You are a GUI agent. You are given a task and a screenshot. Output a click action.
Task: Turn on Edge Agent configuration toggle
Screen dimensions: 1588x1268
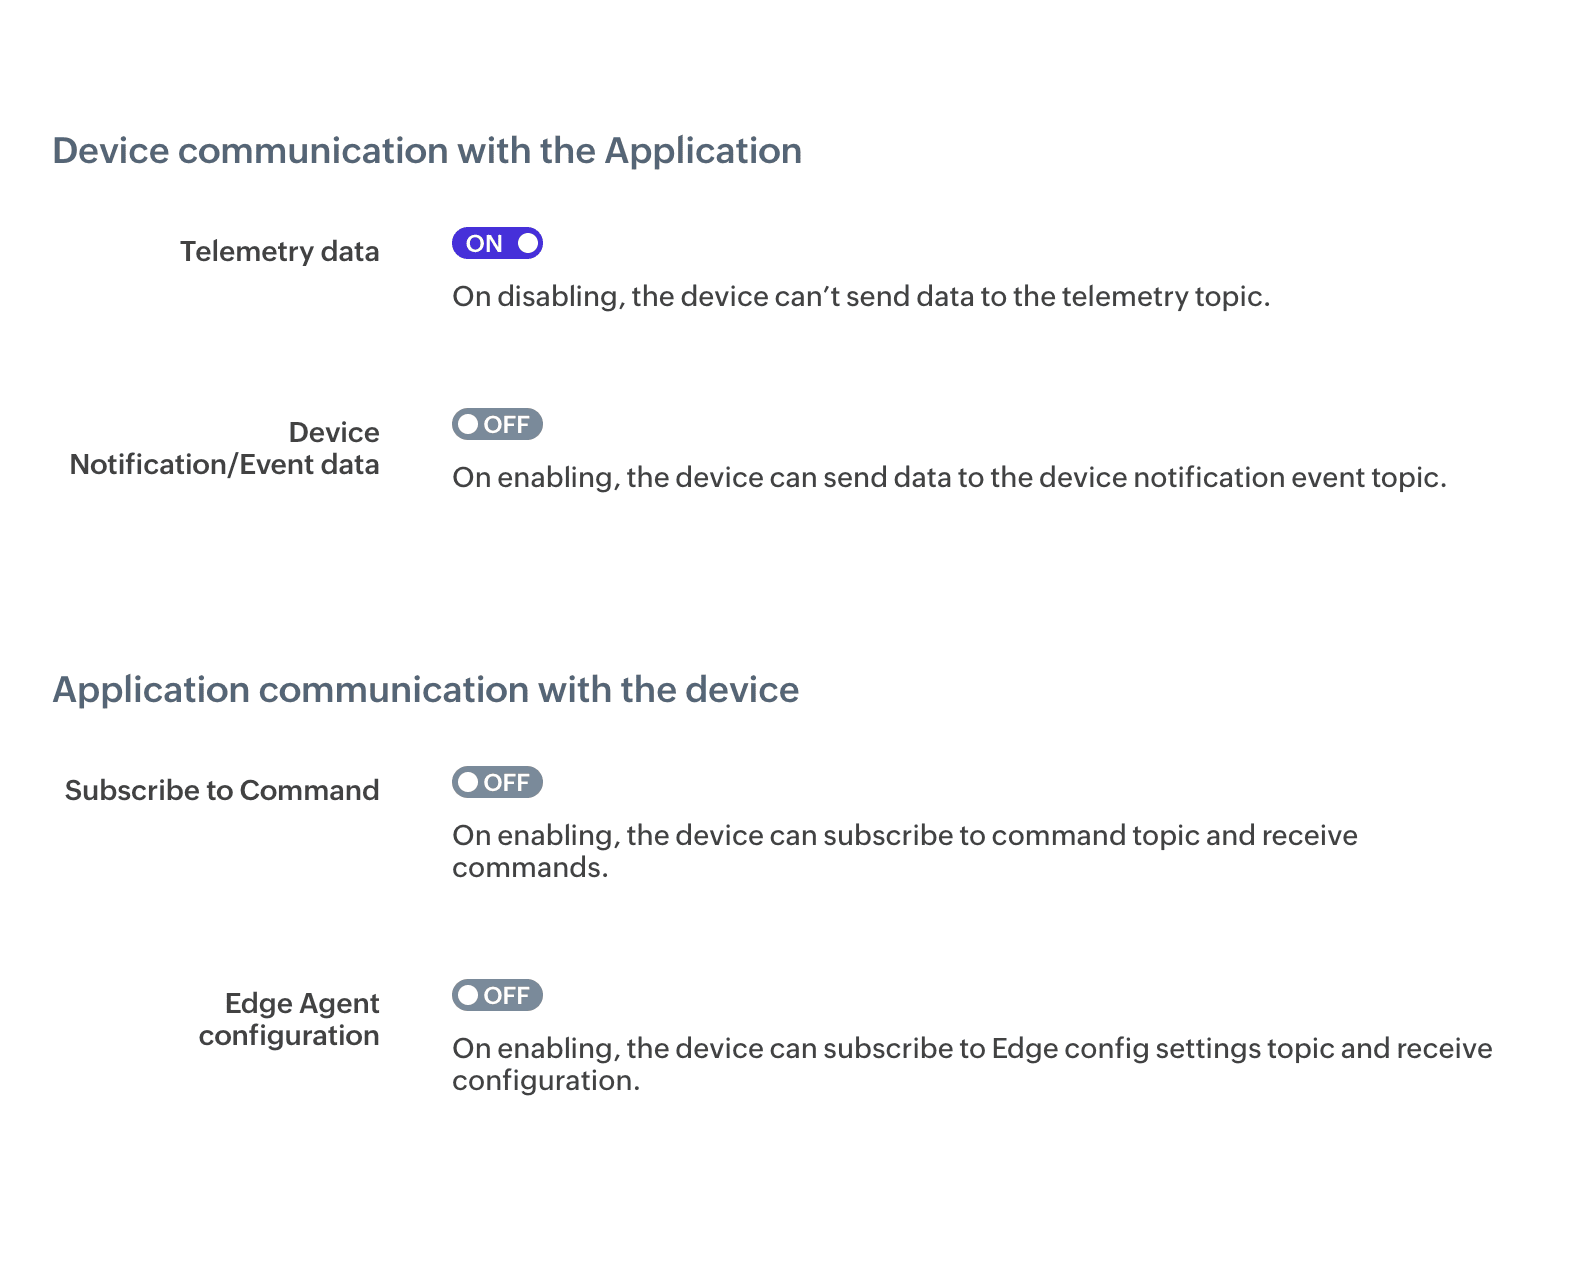click(x=497, y=995)
